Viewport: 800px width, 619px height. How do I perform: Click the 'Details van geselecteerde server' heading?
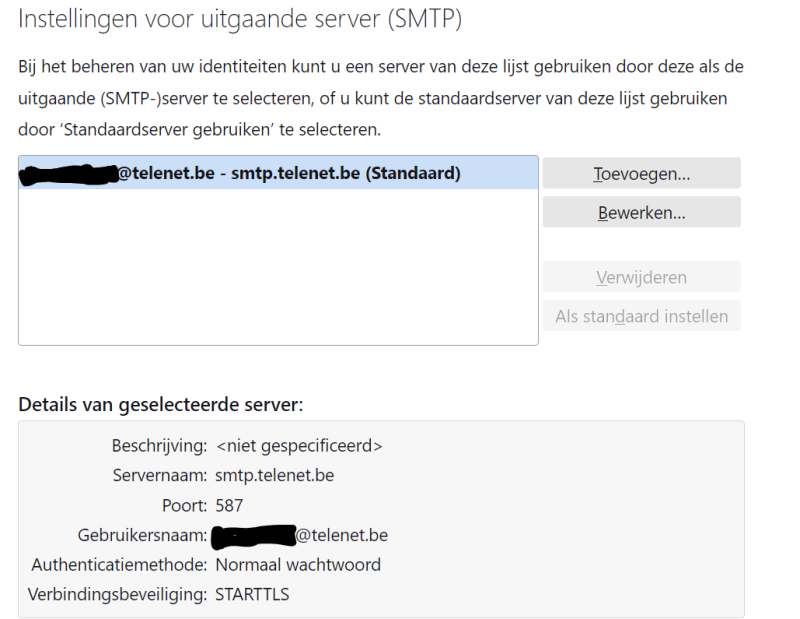(x=161, y=405)
